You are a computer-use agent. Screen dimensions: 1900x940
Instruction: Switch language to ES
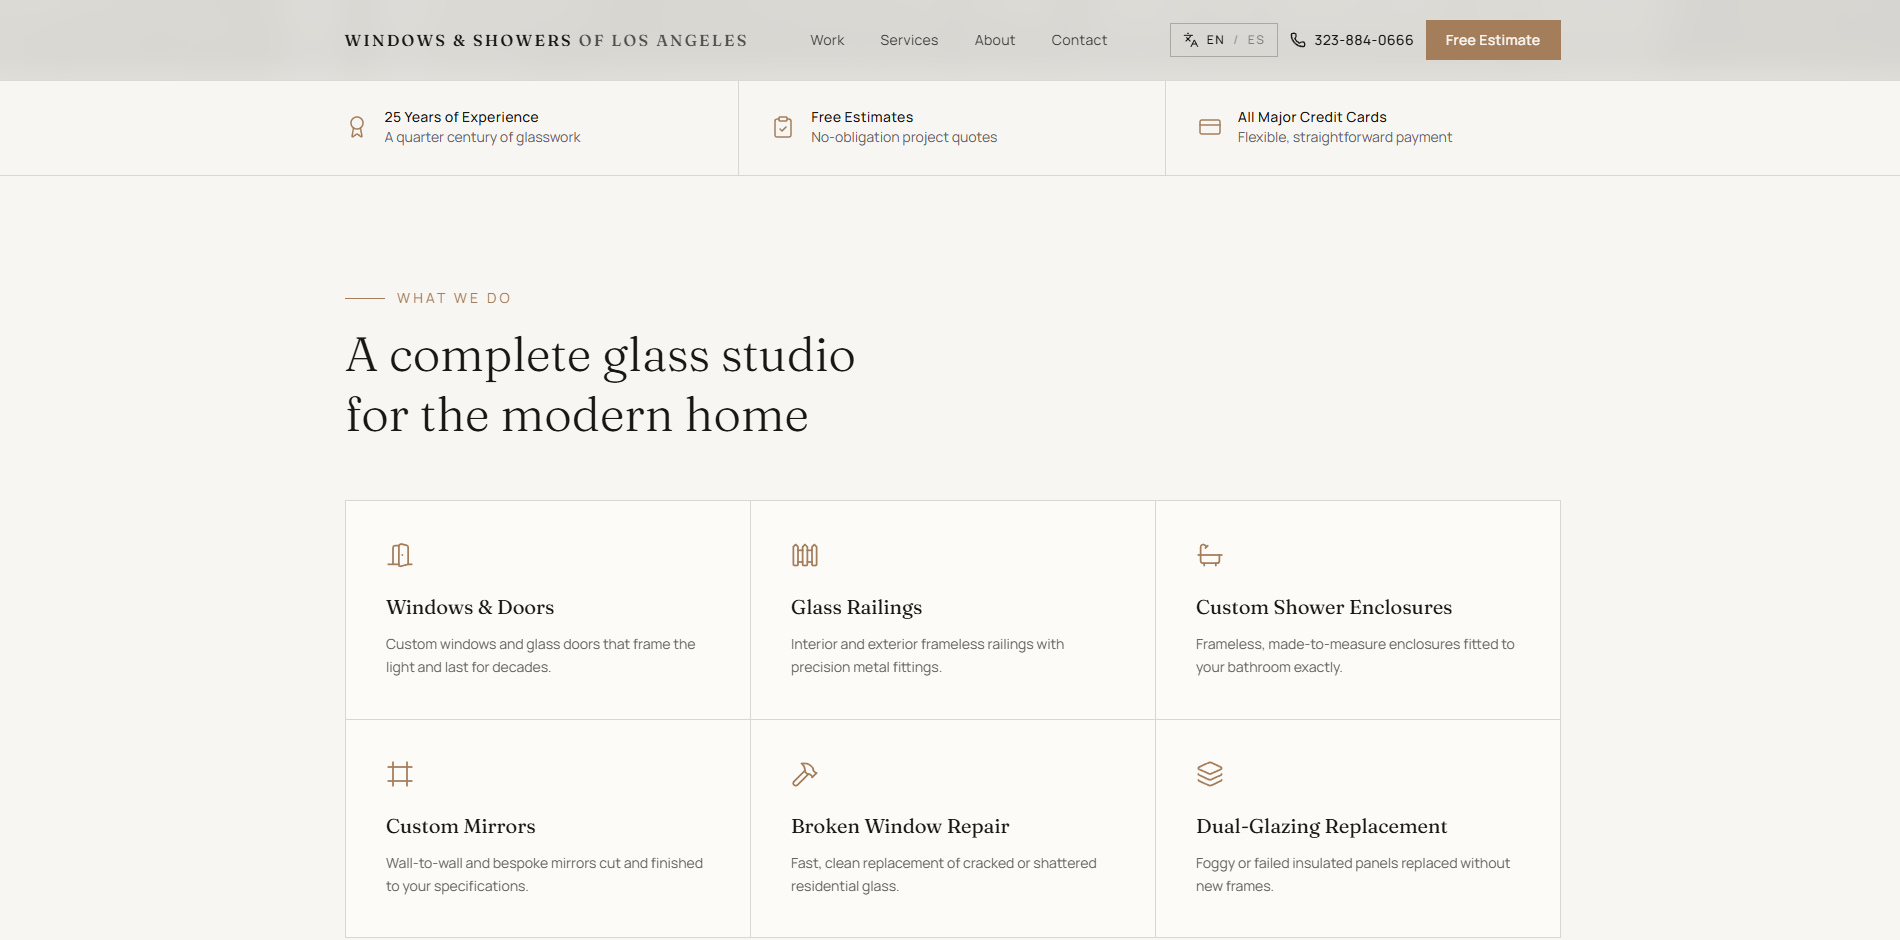[x=1256, y=40]
